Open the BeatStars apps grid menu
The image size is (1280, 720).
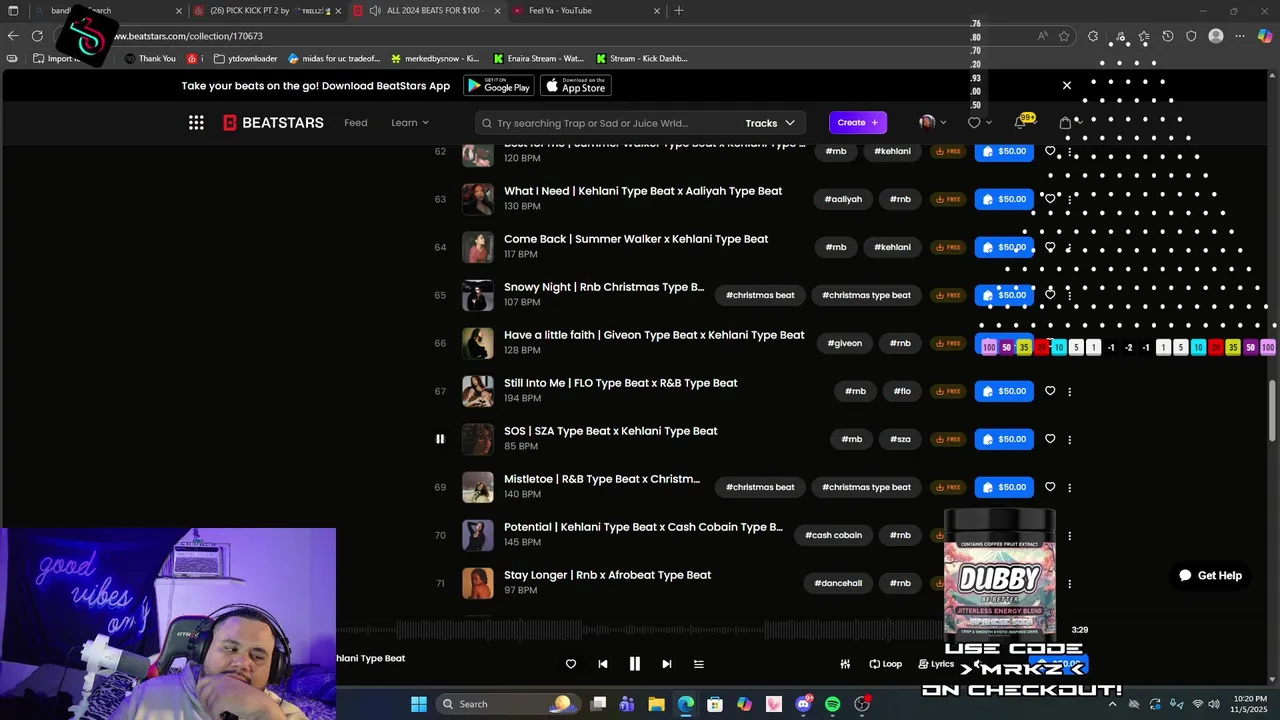tap(196, 123)
